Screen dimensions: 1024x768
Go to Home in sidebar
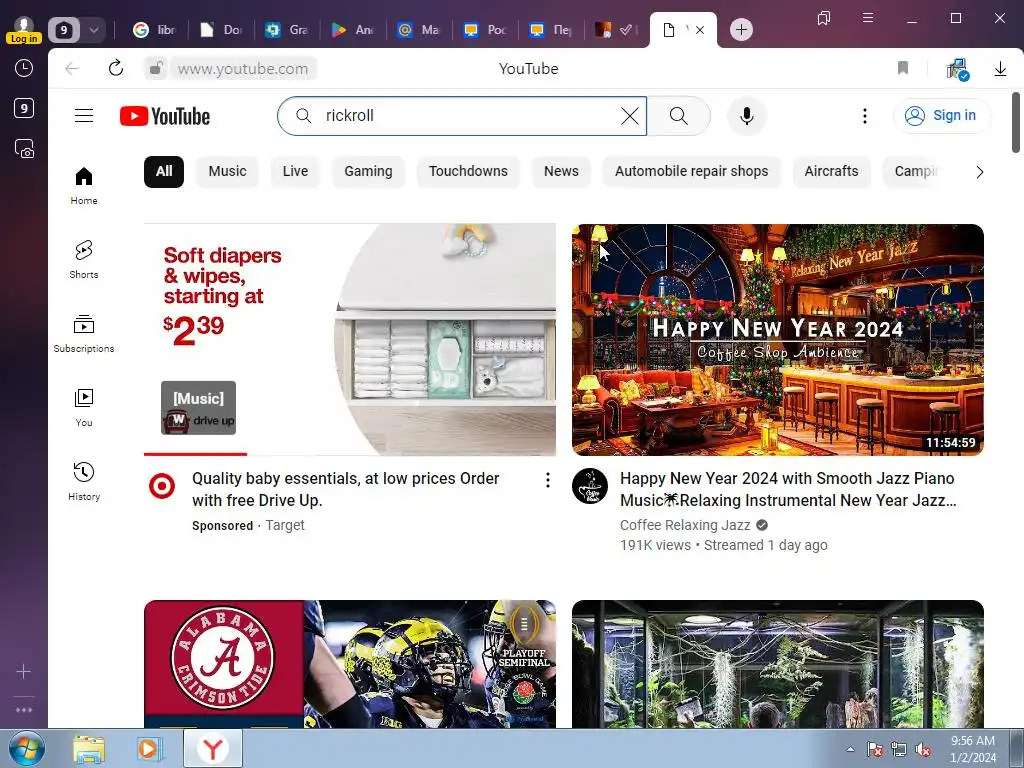[x=84, y=186]
